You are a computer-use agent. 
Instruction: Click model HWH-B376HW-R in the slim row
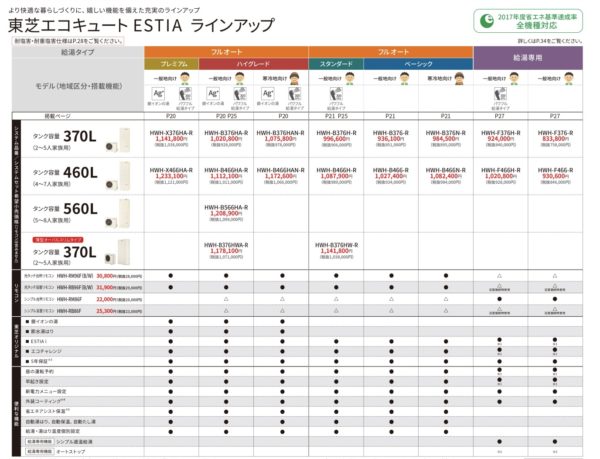pos(336,251)
